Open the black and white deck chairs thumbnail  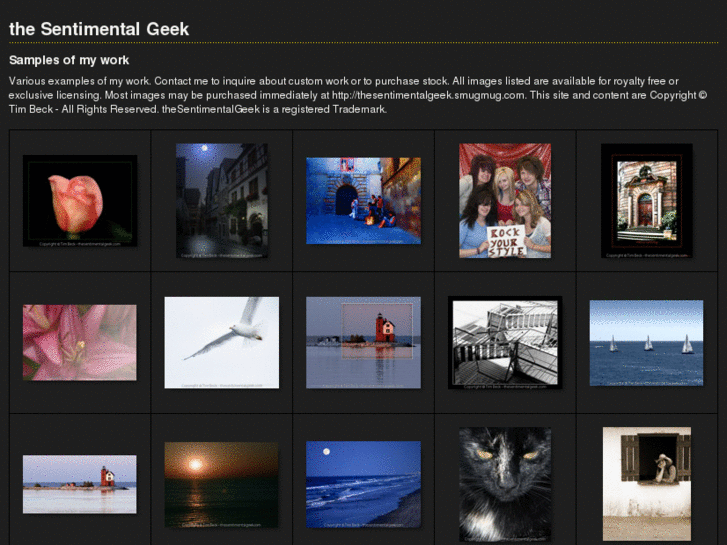click(505, 342)
